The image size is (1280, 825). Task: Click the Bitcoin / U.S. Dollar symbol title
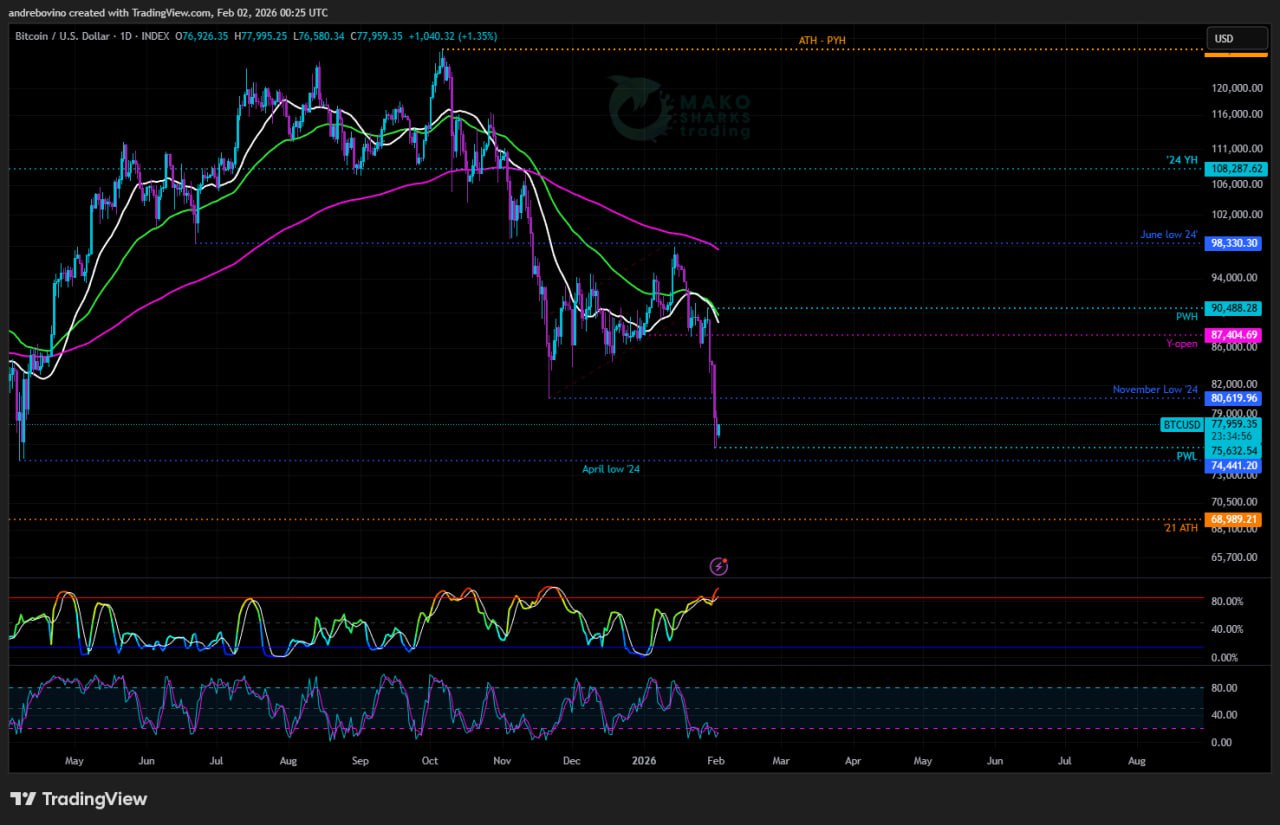pos(63,36)
